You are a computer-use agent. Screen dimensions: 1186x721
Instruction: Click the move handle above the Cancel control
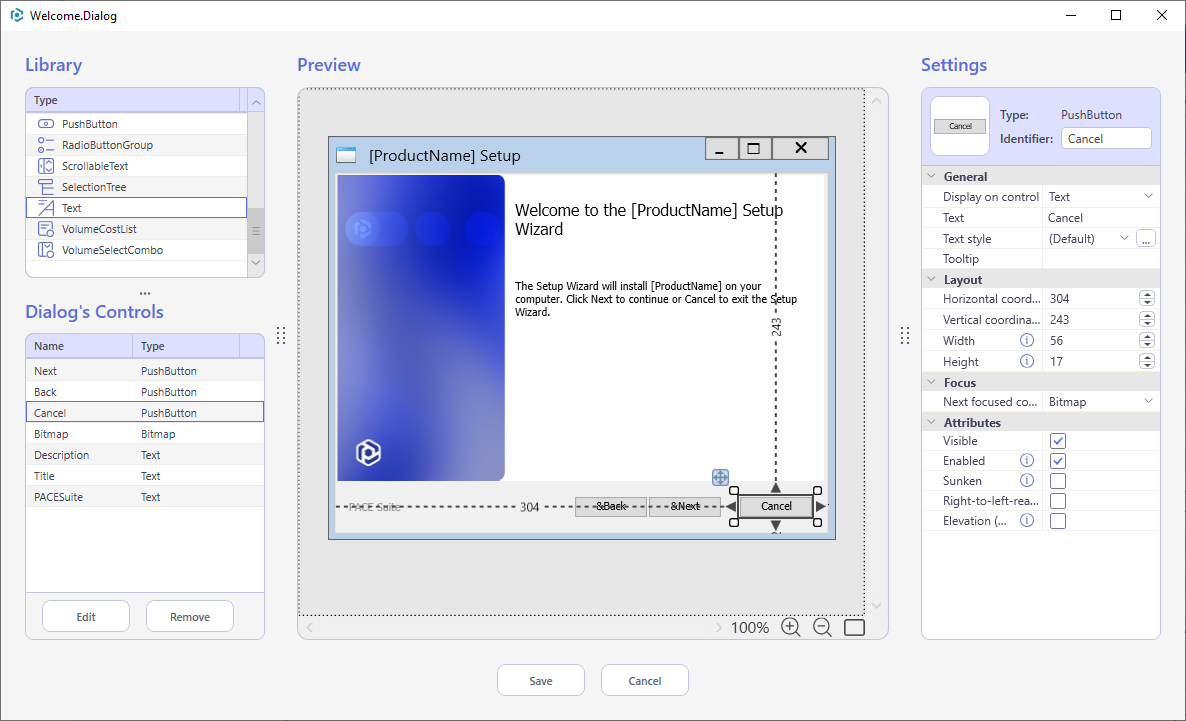point(720,477)
